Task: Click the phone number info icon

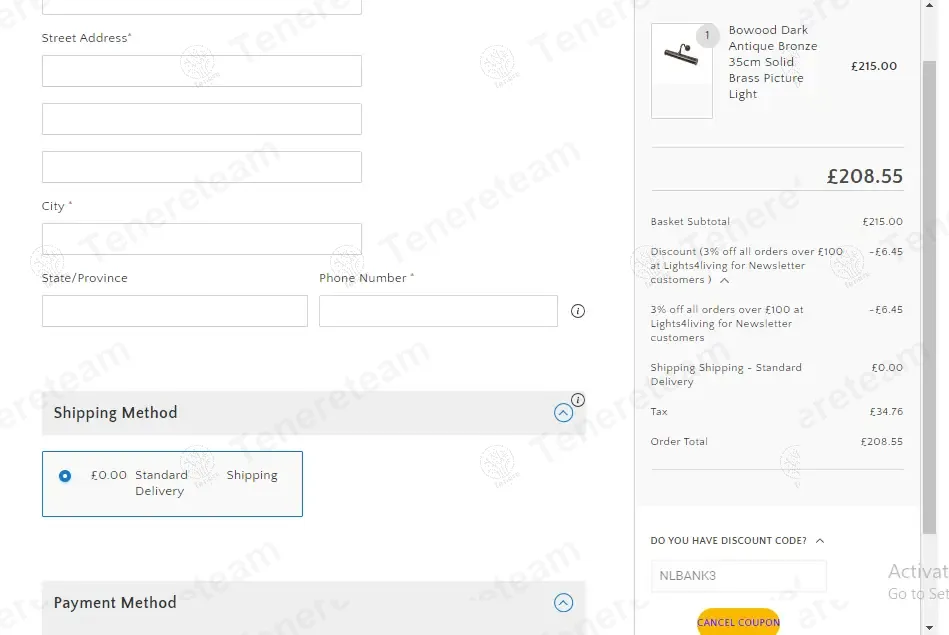Action: click(577, 311)
